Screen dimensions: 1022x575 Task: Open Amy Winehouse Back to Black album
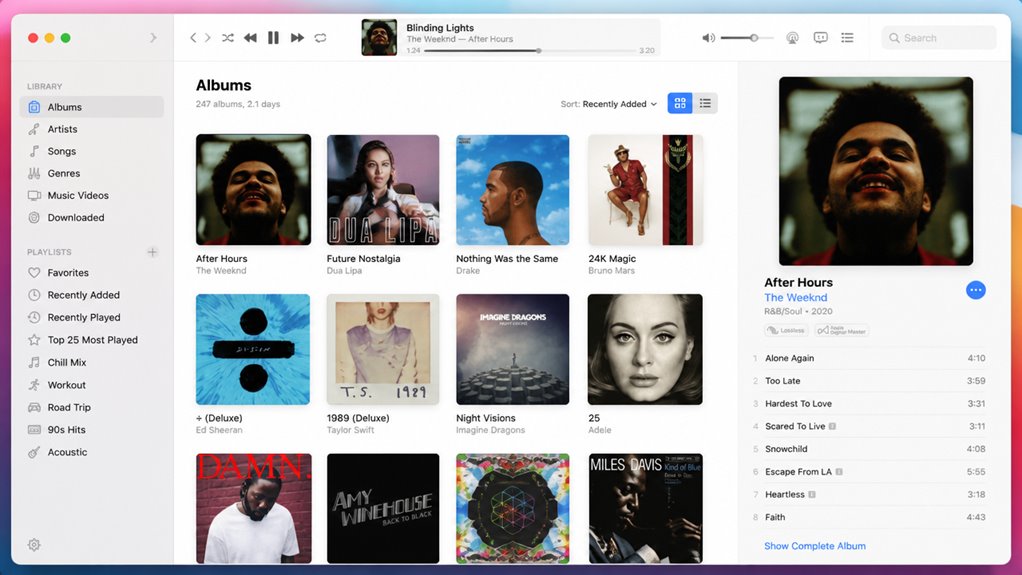(383, 509)
